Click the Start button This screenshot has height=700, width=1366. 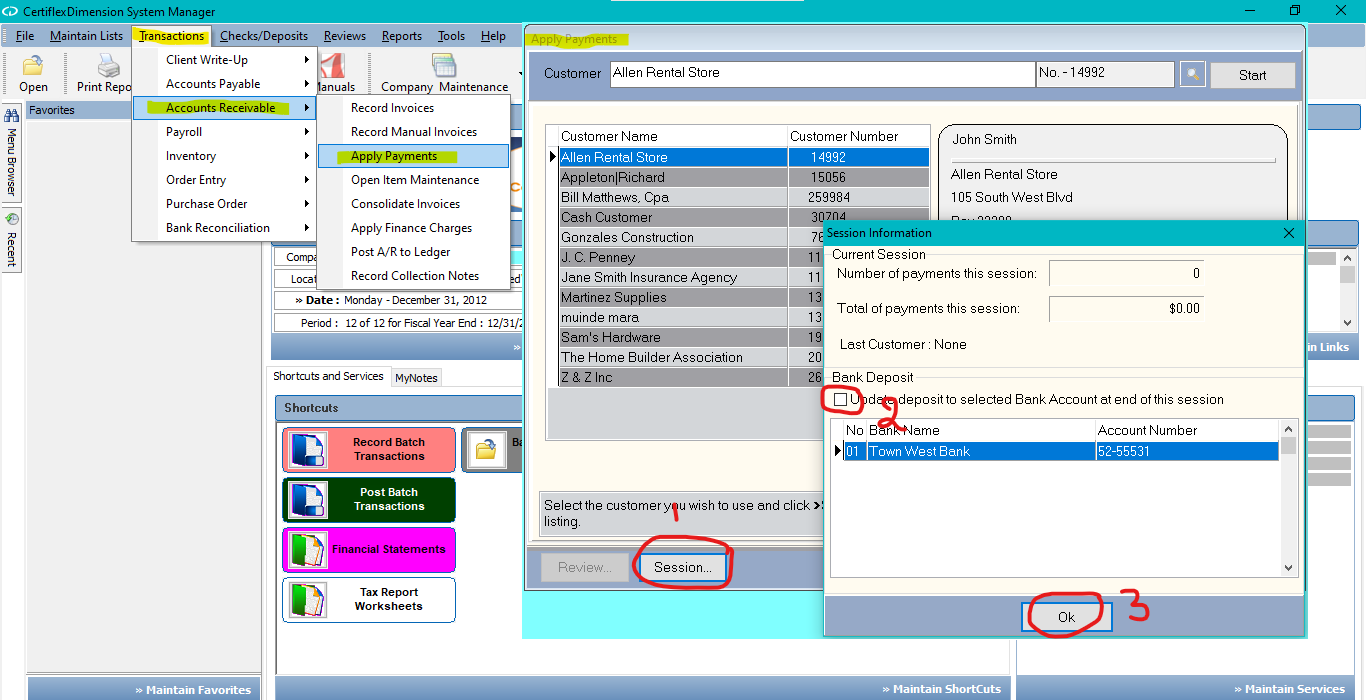1252,75
